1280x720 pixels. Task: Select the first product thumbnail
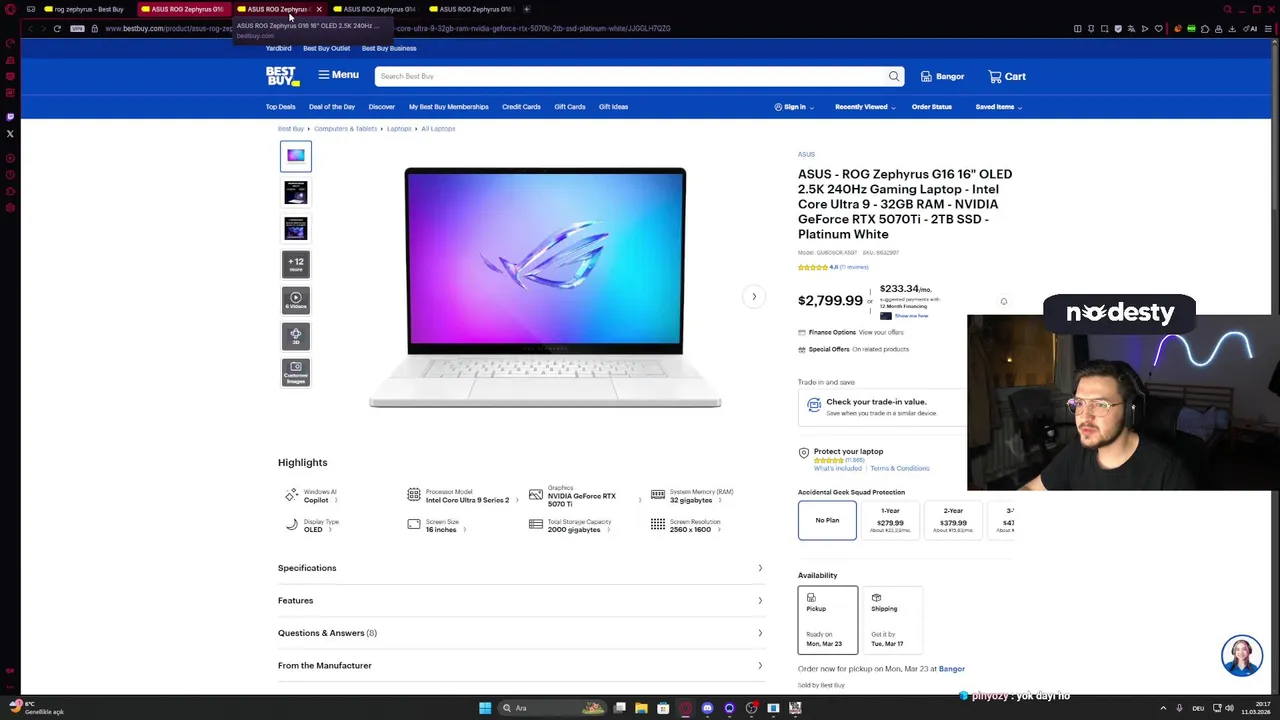pos(296,156)
